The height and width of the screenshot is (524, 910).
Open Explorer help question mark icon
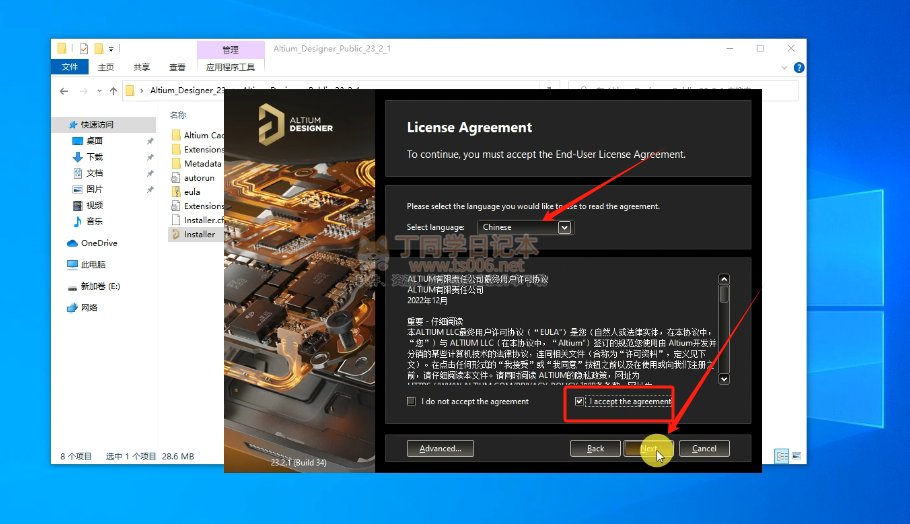point(799,67)
